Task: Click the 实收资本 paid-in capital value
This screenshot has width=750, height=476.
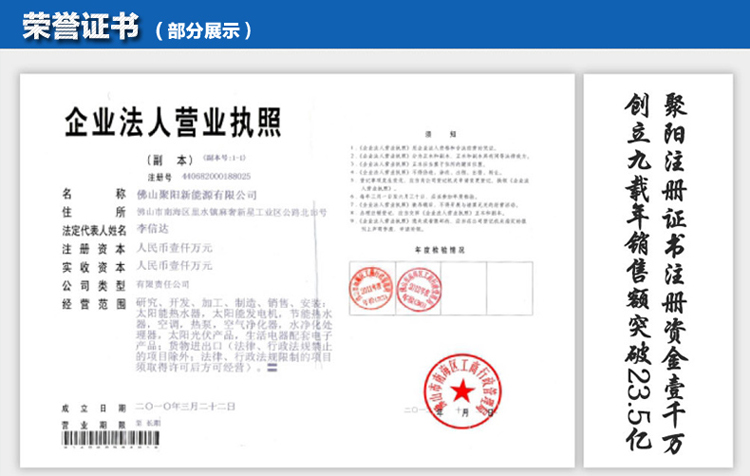Action: pos(175,266)
